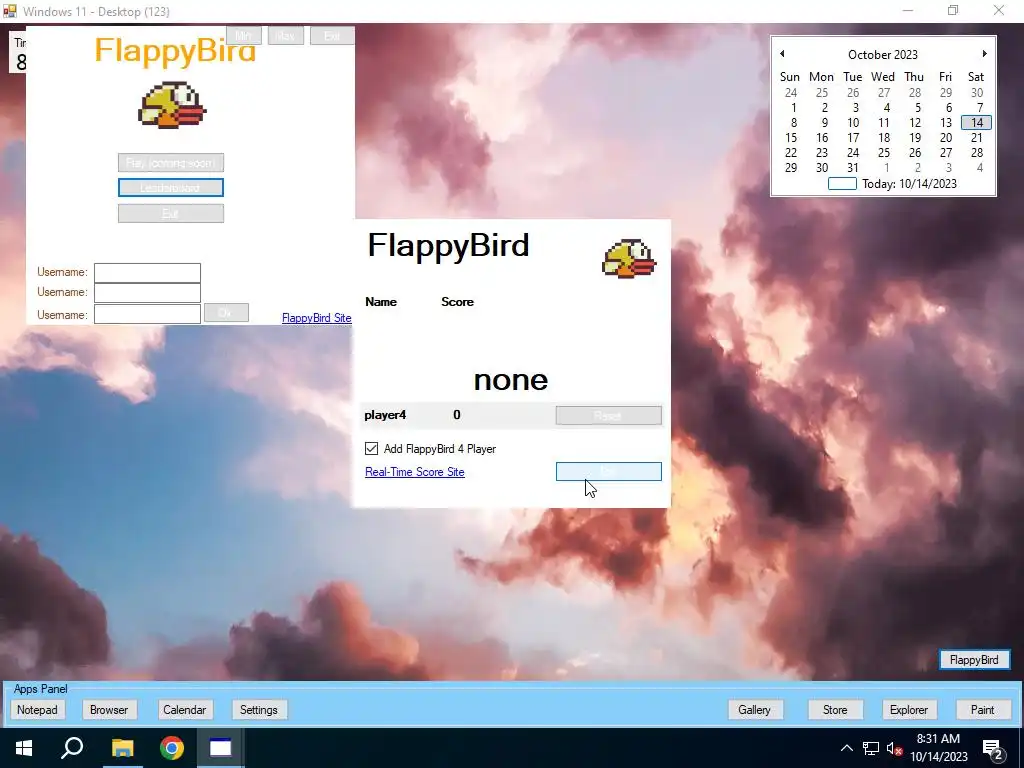Click the 'none' text in leaderboard
This screenshot has height=768, width=1024.
[x=511, y=380]
